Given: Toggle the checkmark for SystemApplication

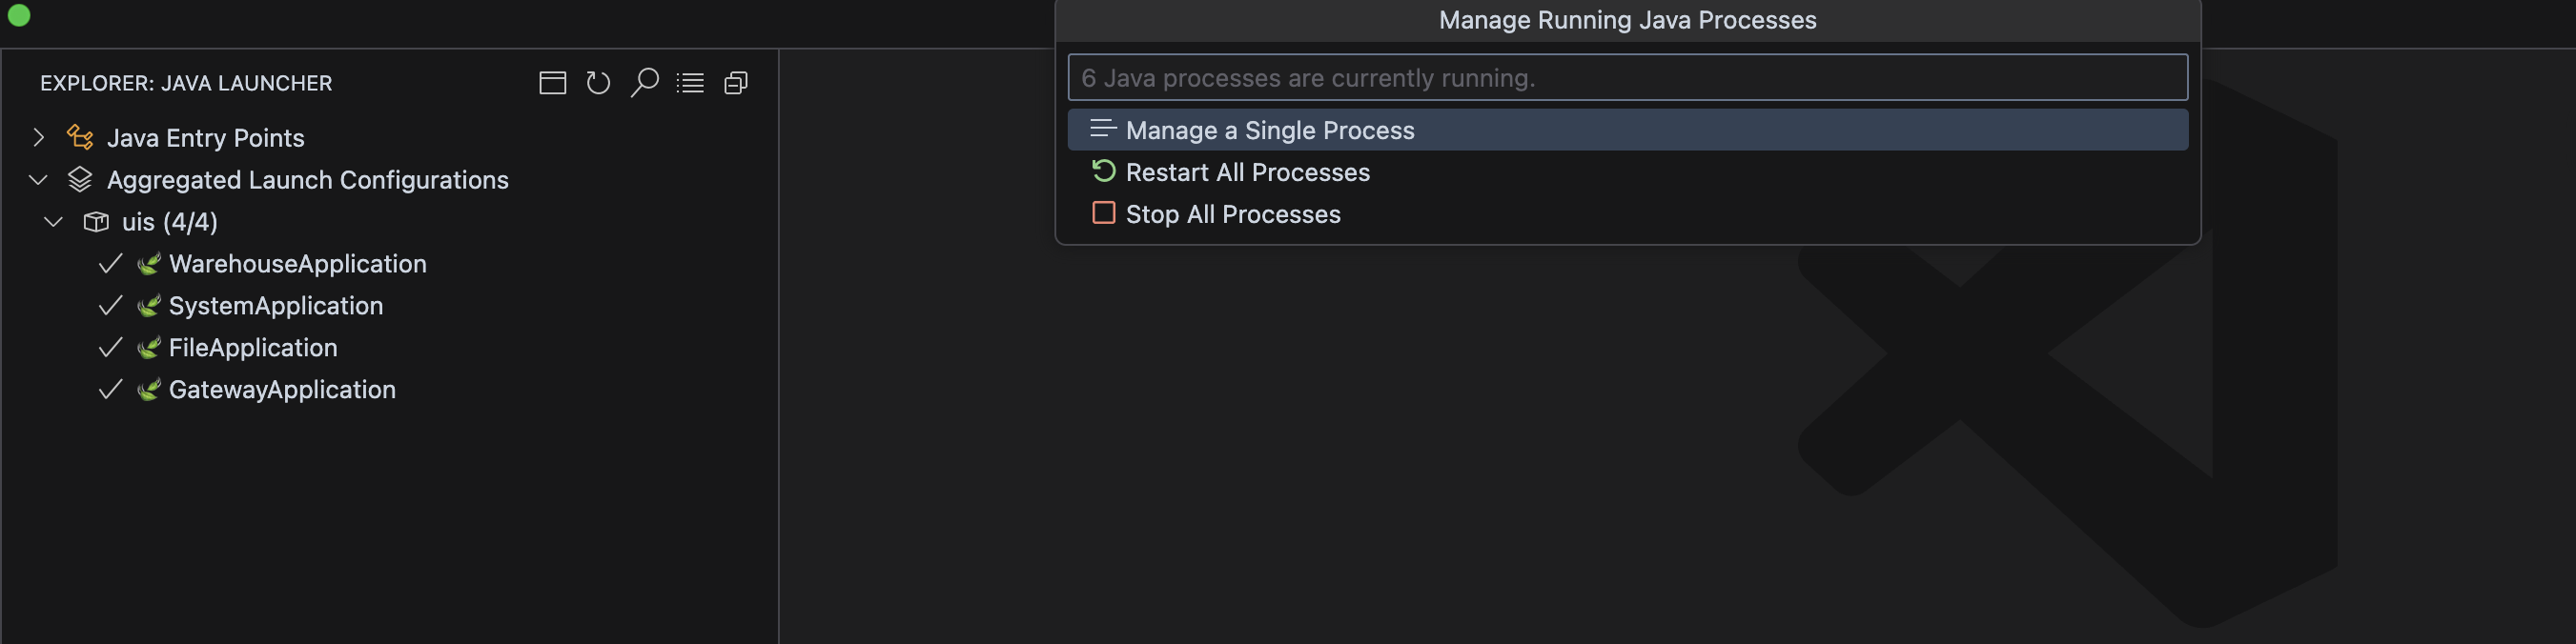Looking at the screenshot, I should point(110,306).
